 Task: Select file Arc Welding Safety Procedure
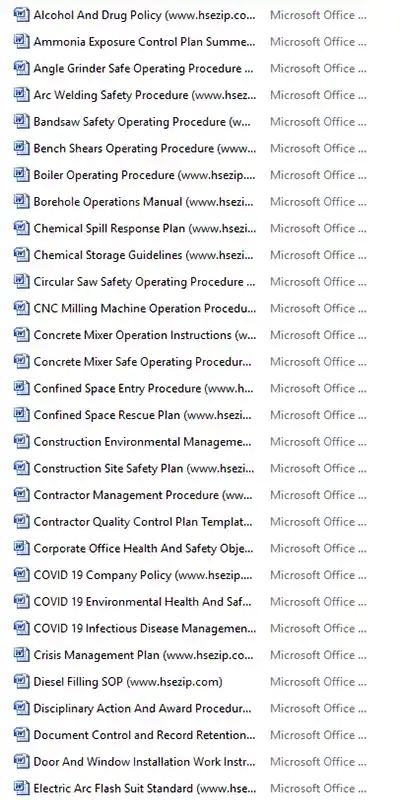click(145, 95)
